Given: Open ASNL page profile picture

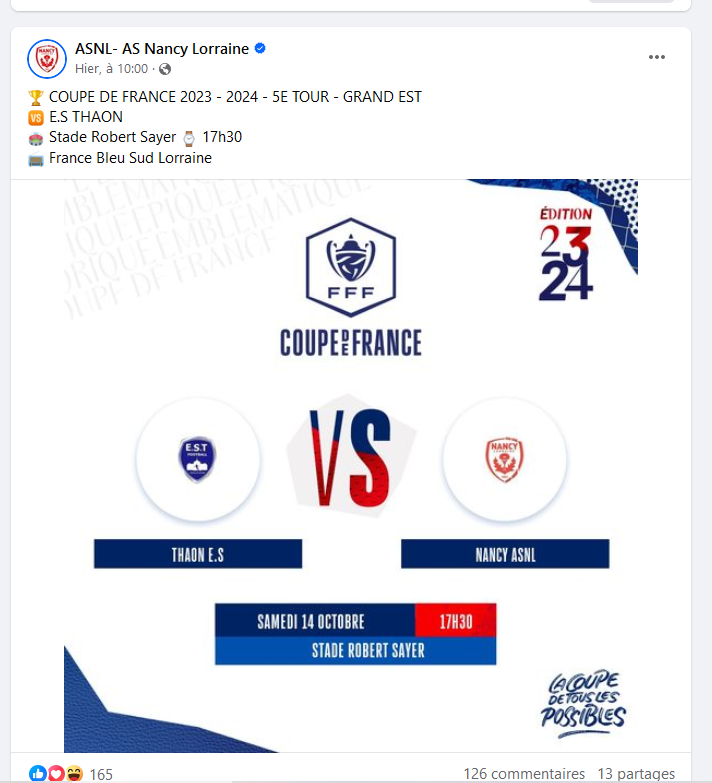Looking at the screenshot, I should [x=47, y=59].
